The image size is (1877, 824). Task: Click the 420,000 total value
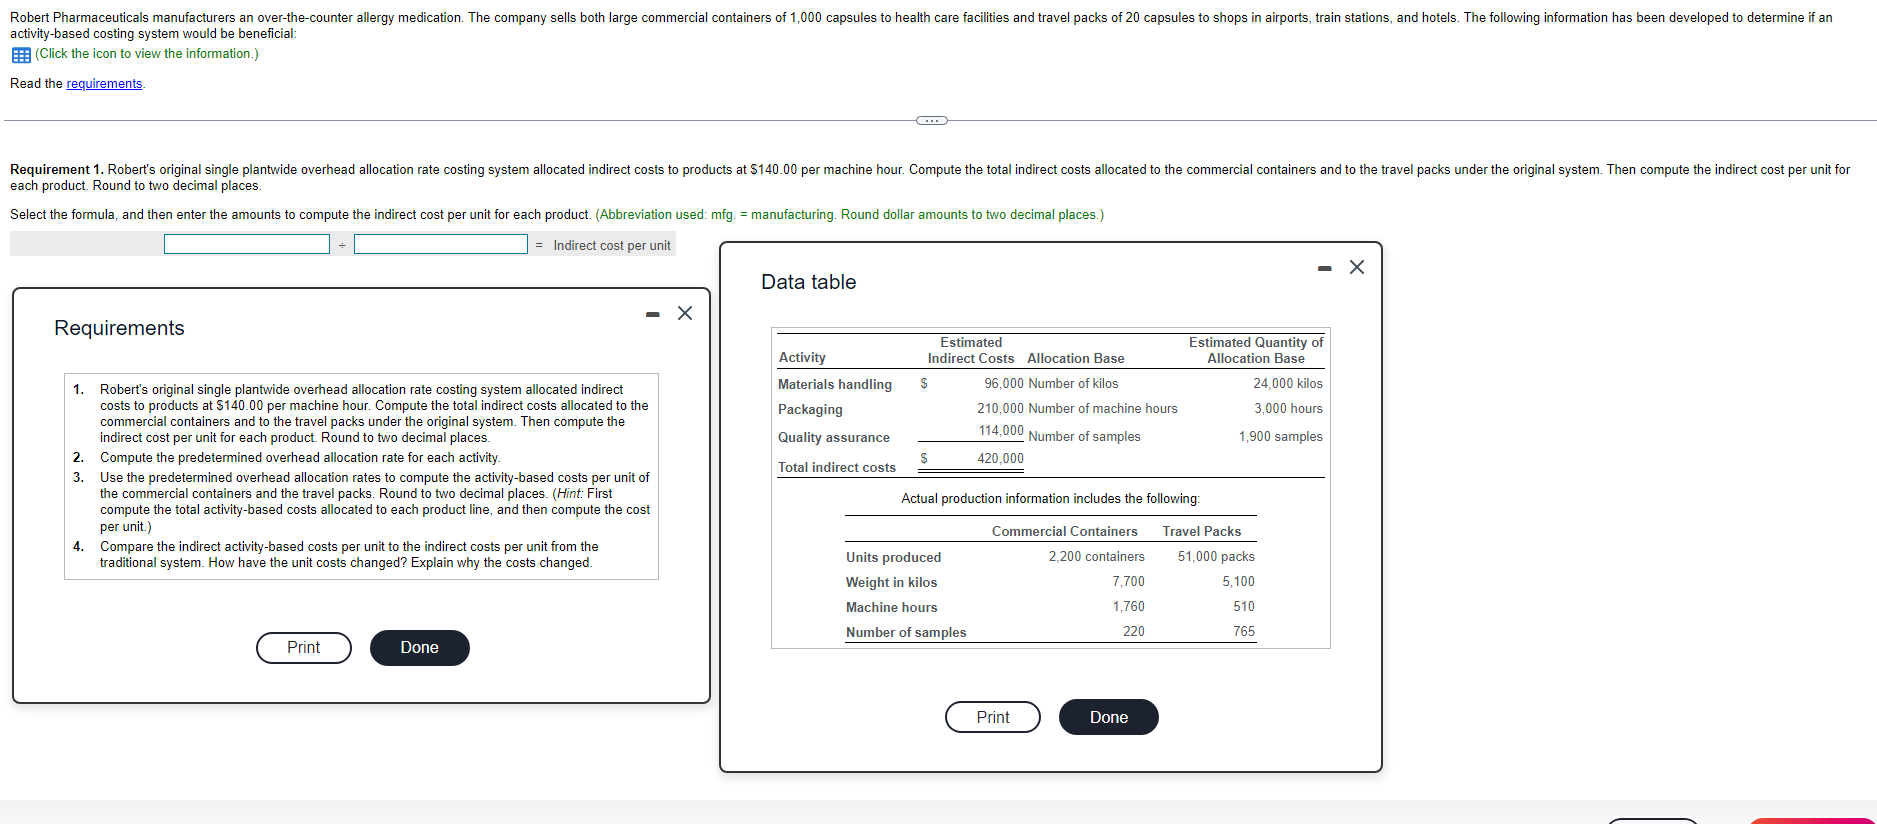click(x=1001, y=459)
